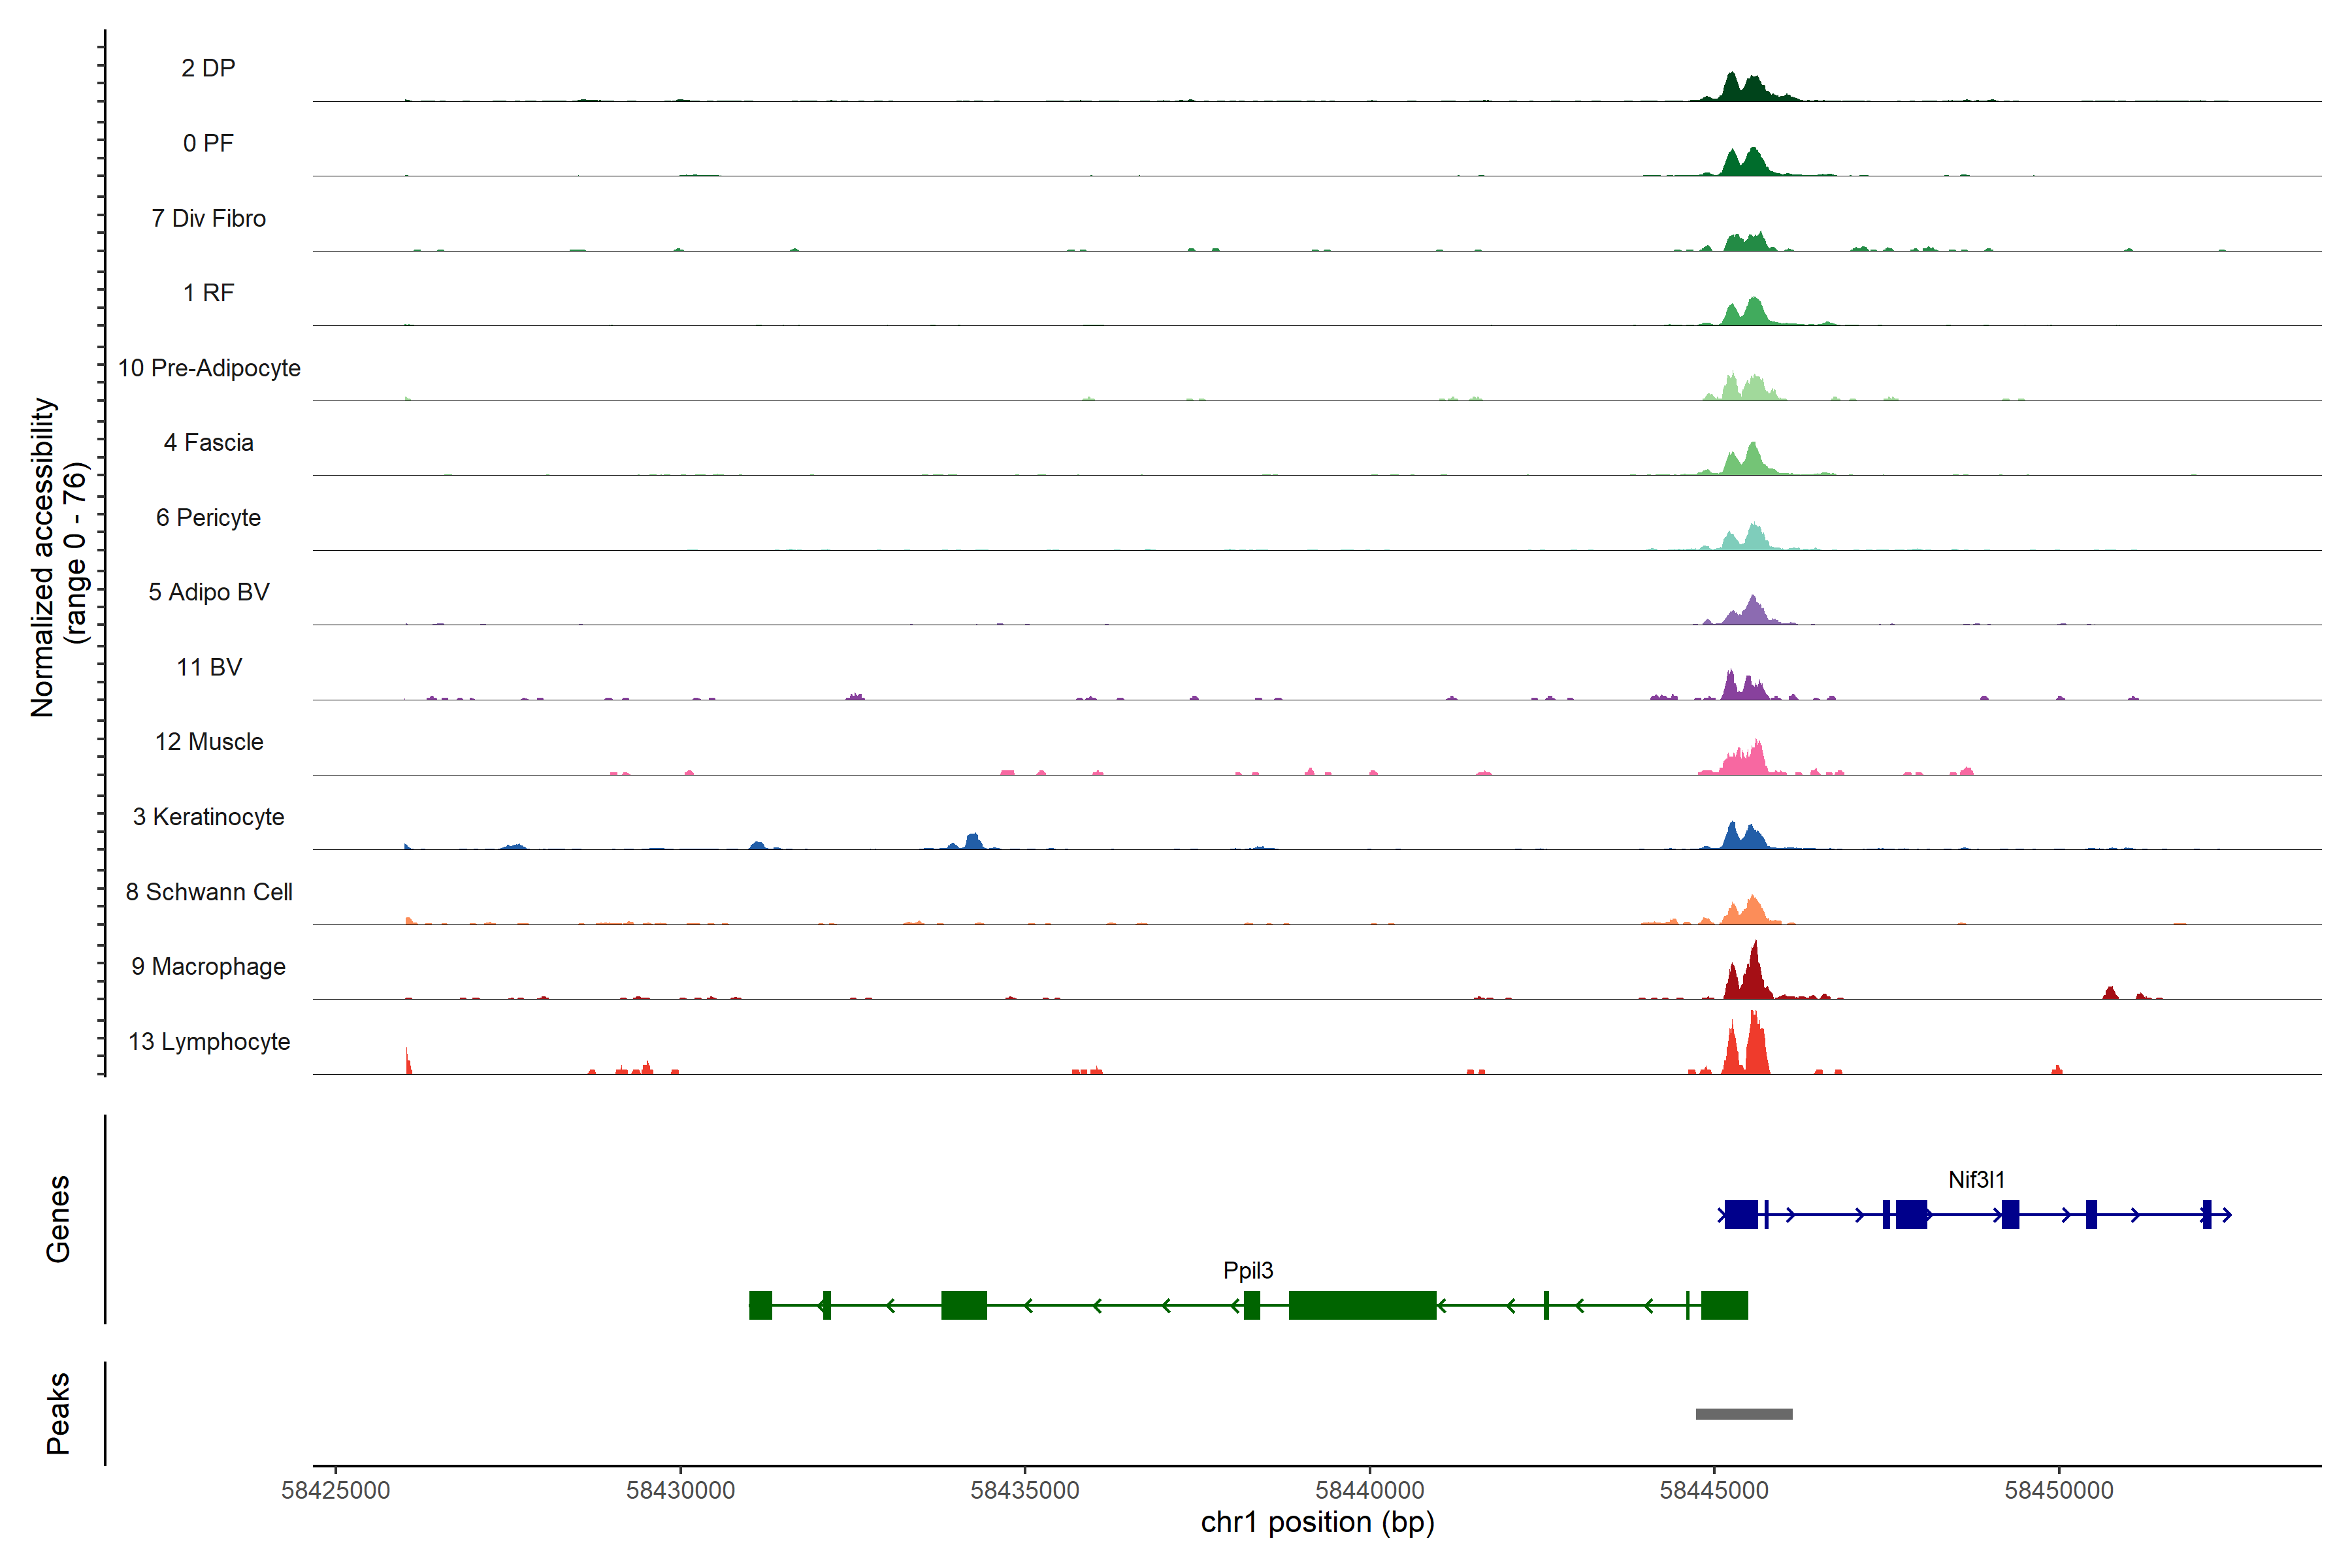Click the Genes panel label

[58, 1219]
